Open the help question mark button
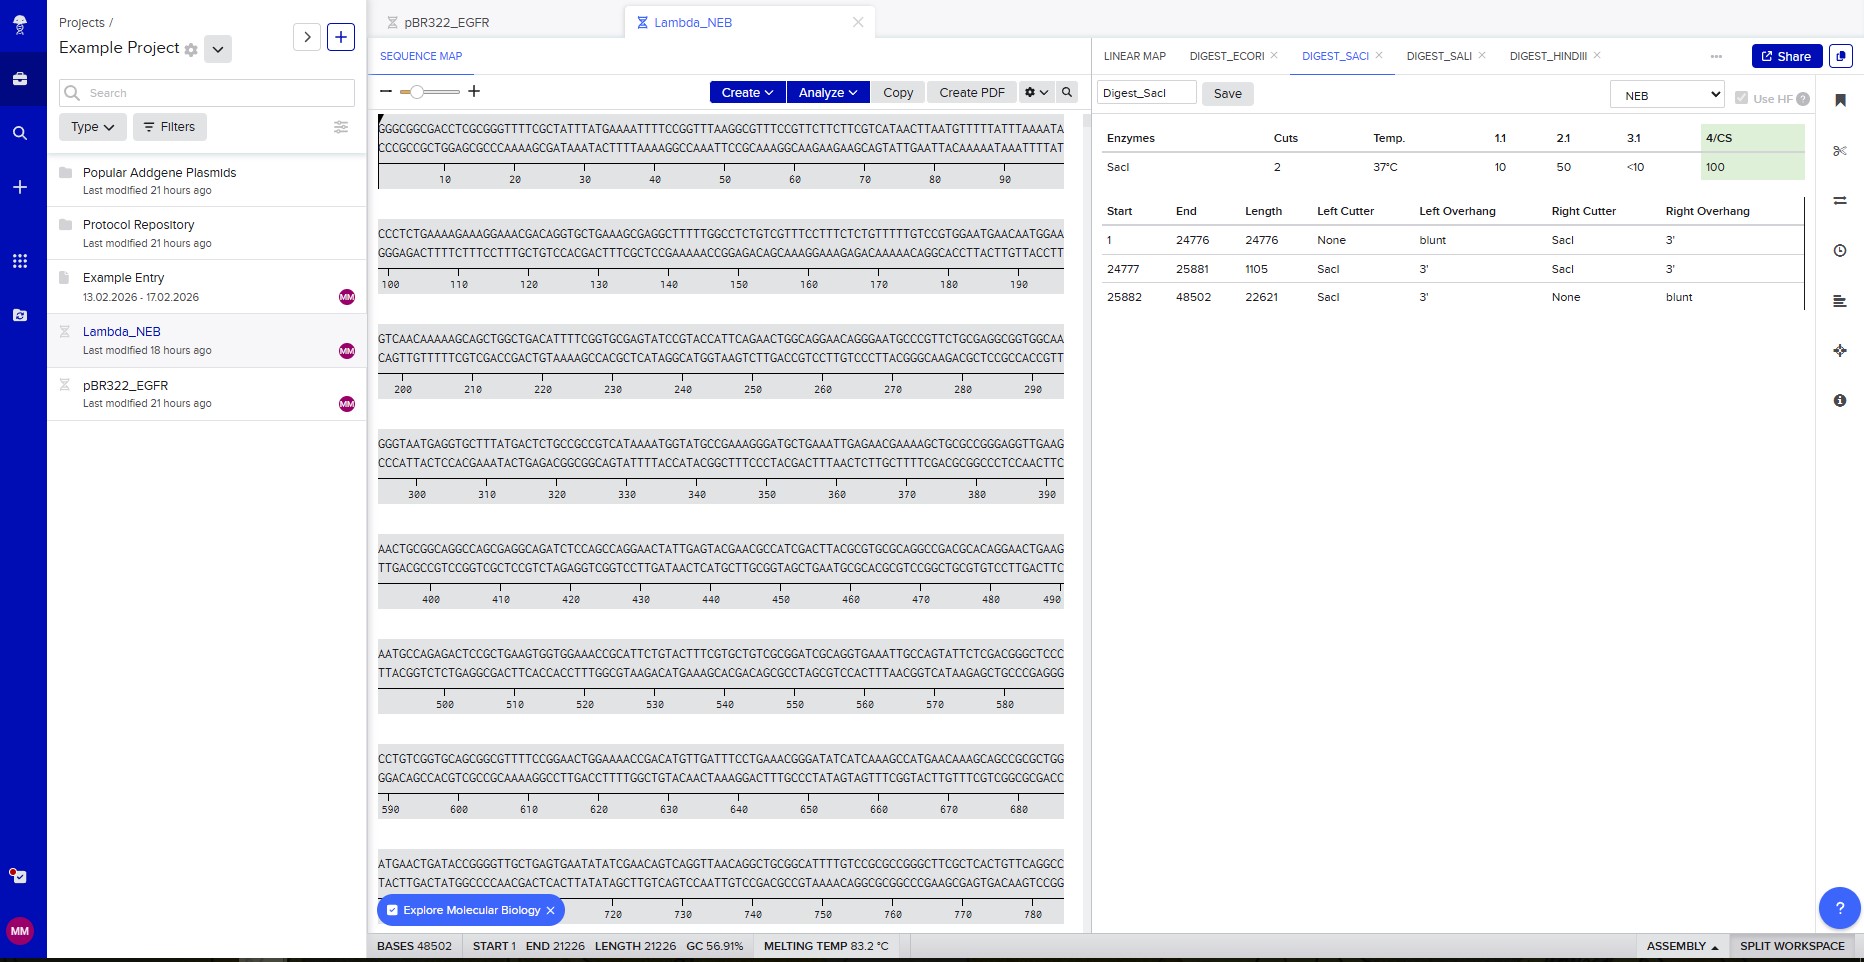 pyautogui.click(x=1839, y=908)
